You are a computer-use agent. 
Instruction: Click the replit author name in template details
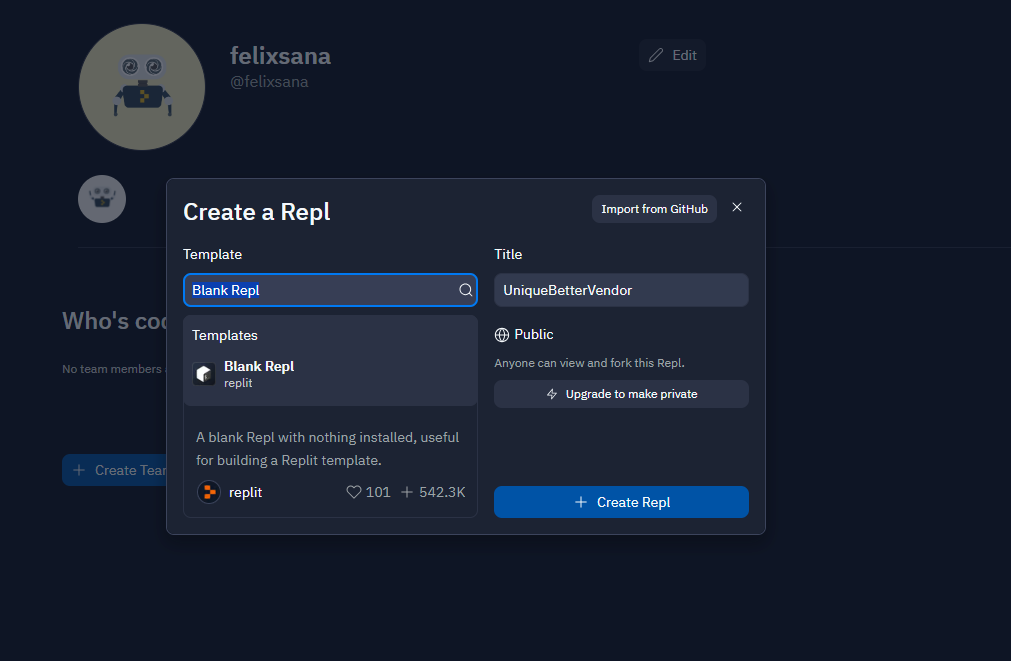pos(246,492)
